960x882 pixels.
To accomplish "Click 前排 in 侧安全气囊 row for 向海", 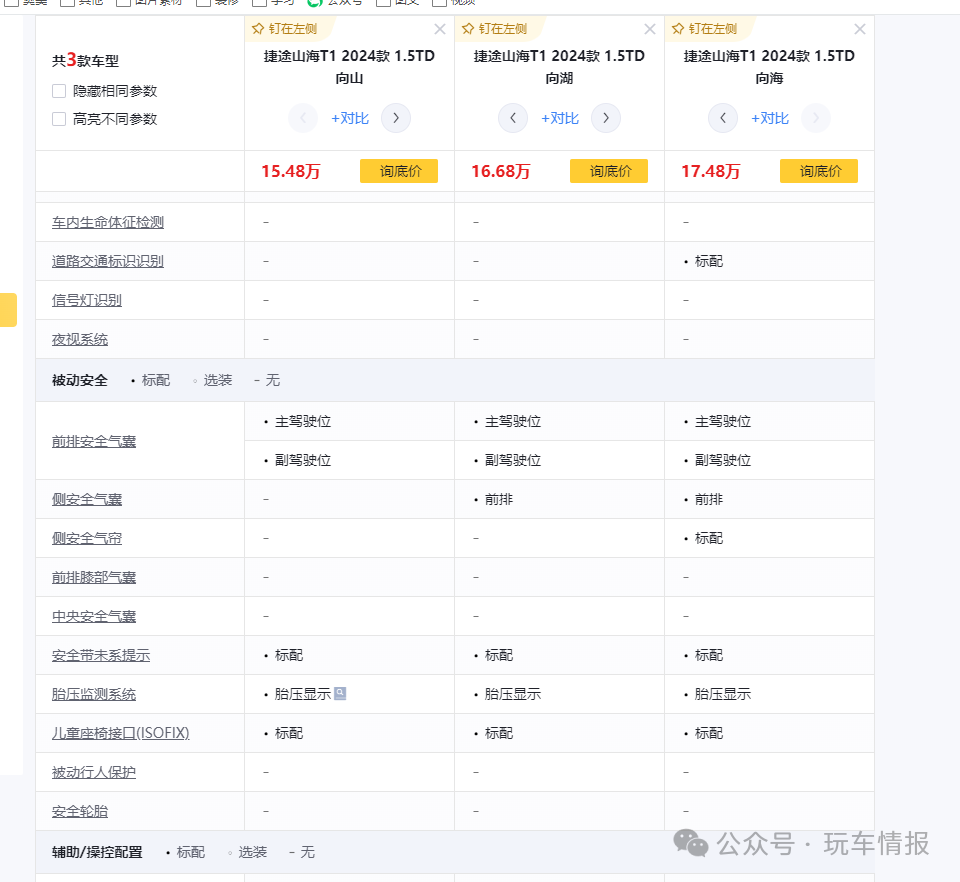I will [709, 499].
